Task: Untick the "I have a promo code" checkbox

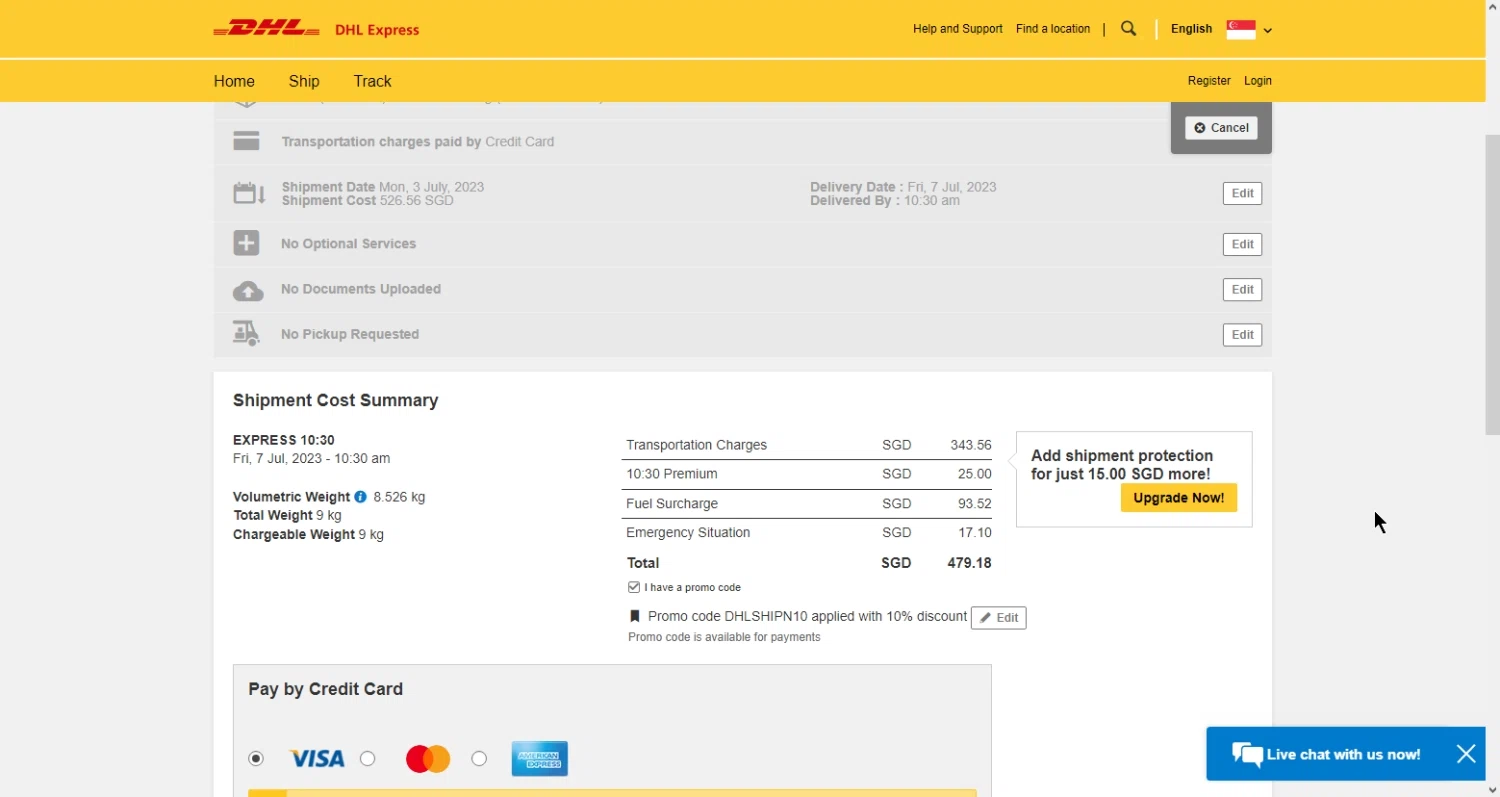Action: (x=634, y=588)
